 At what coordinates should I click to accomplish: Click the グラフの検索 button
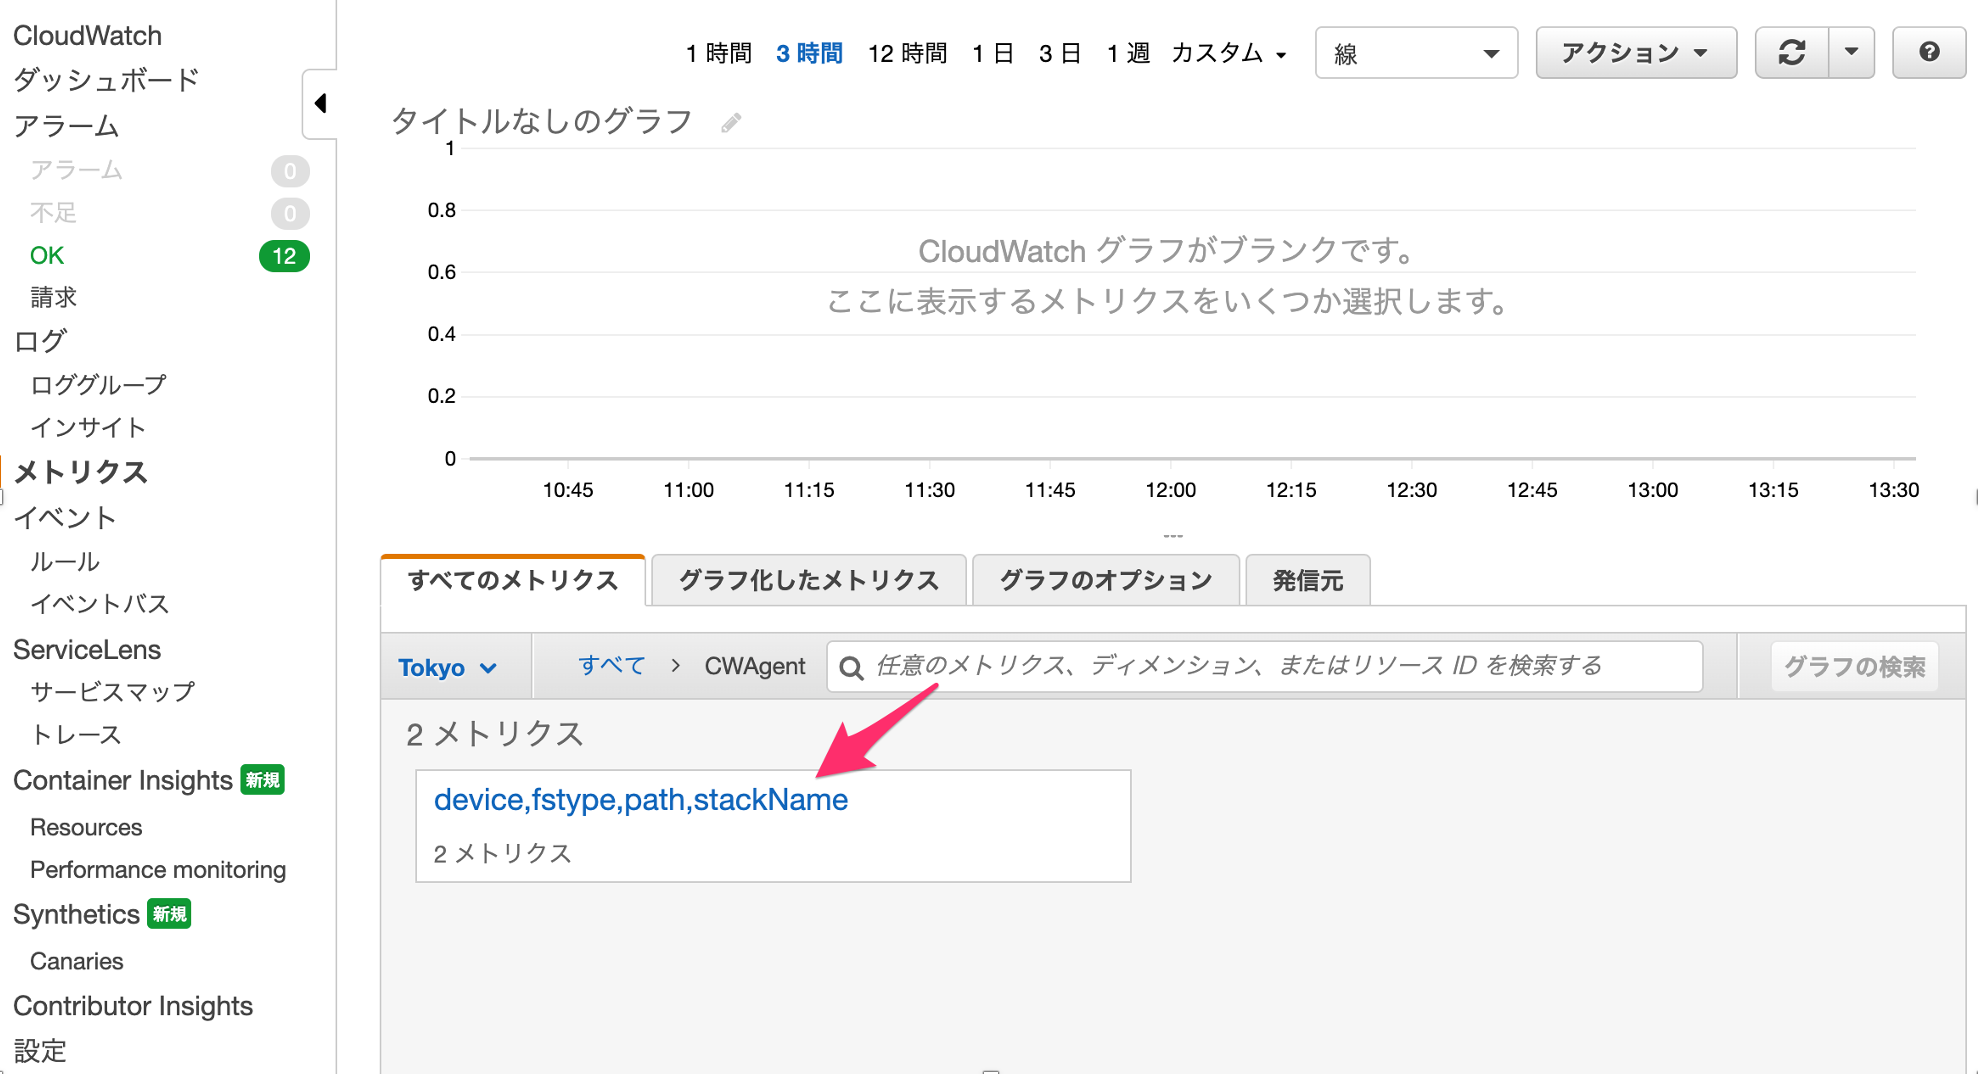click(1855, 667)
